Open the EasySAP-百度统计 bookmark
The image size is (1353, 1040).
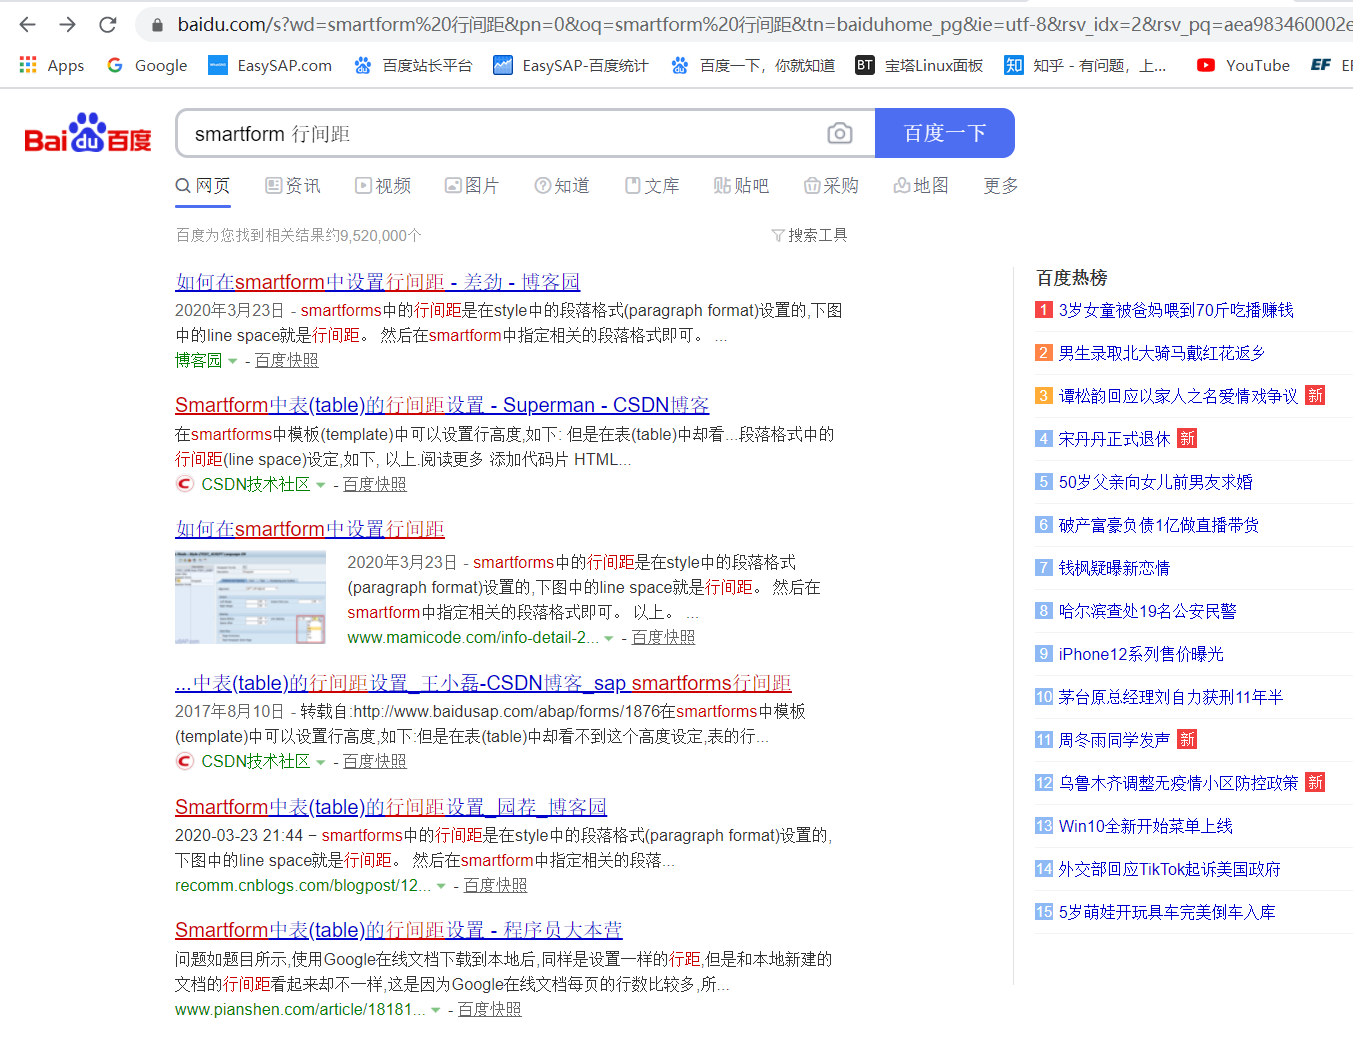(x=571, y=65)
